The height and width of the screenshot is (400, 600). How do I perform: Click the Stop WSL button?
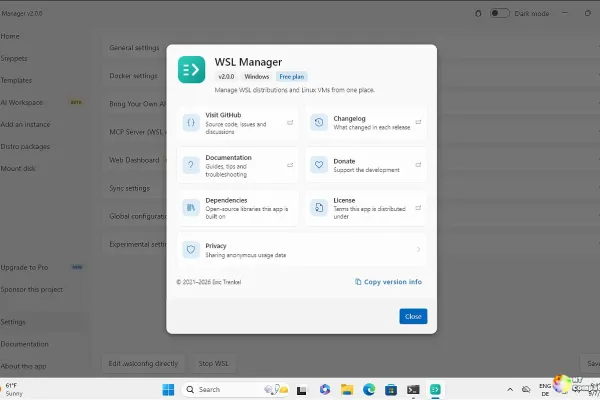point(213,364)
